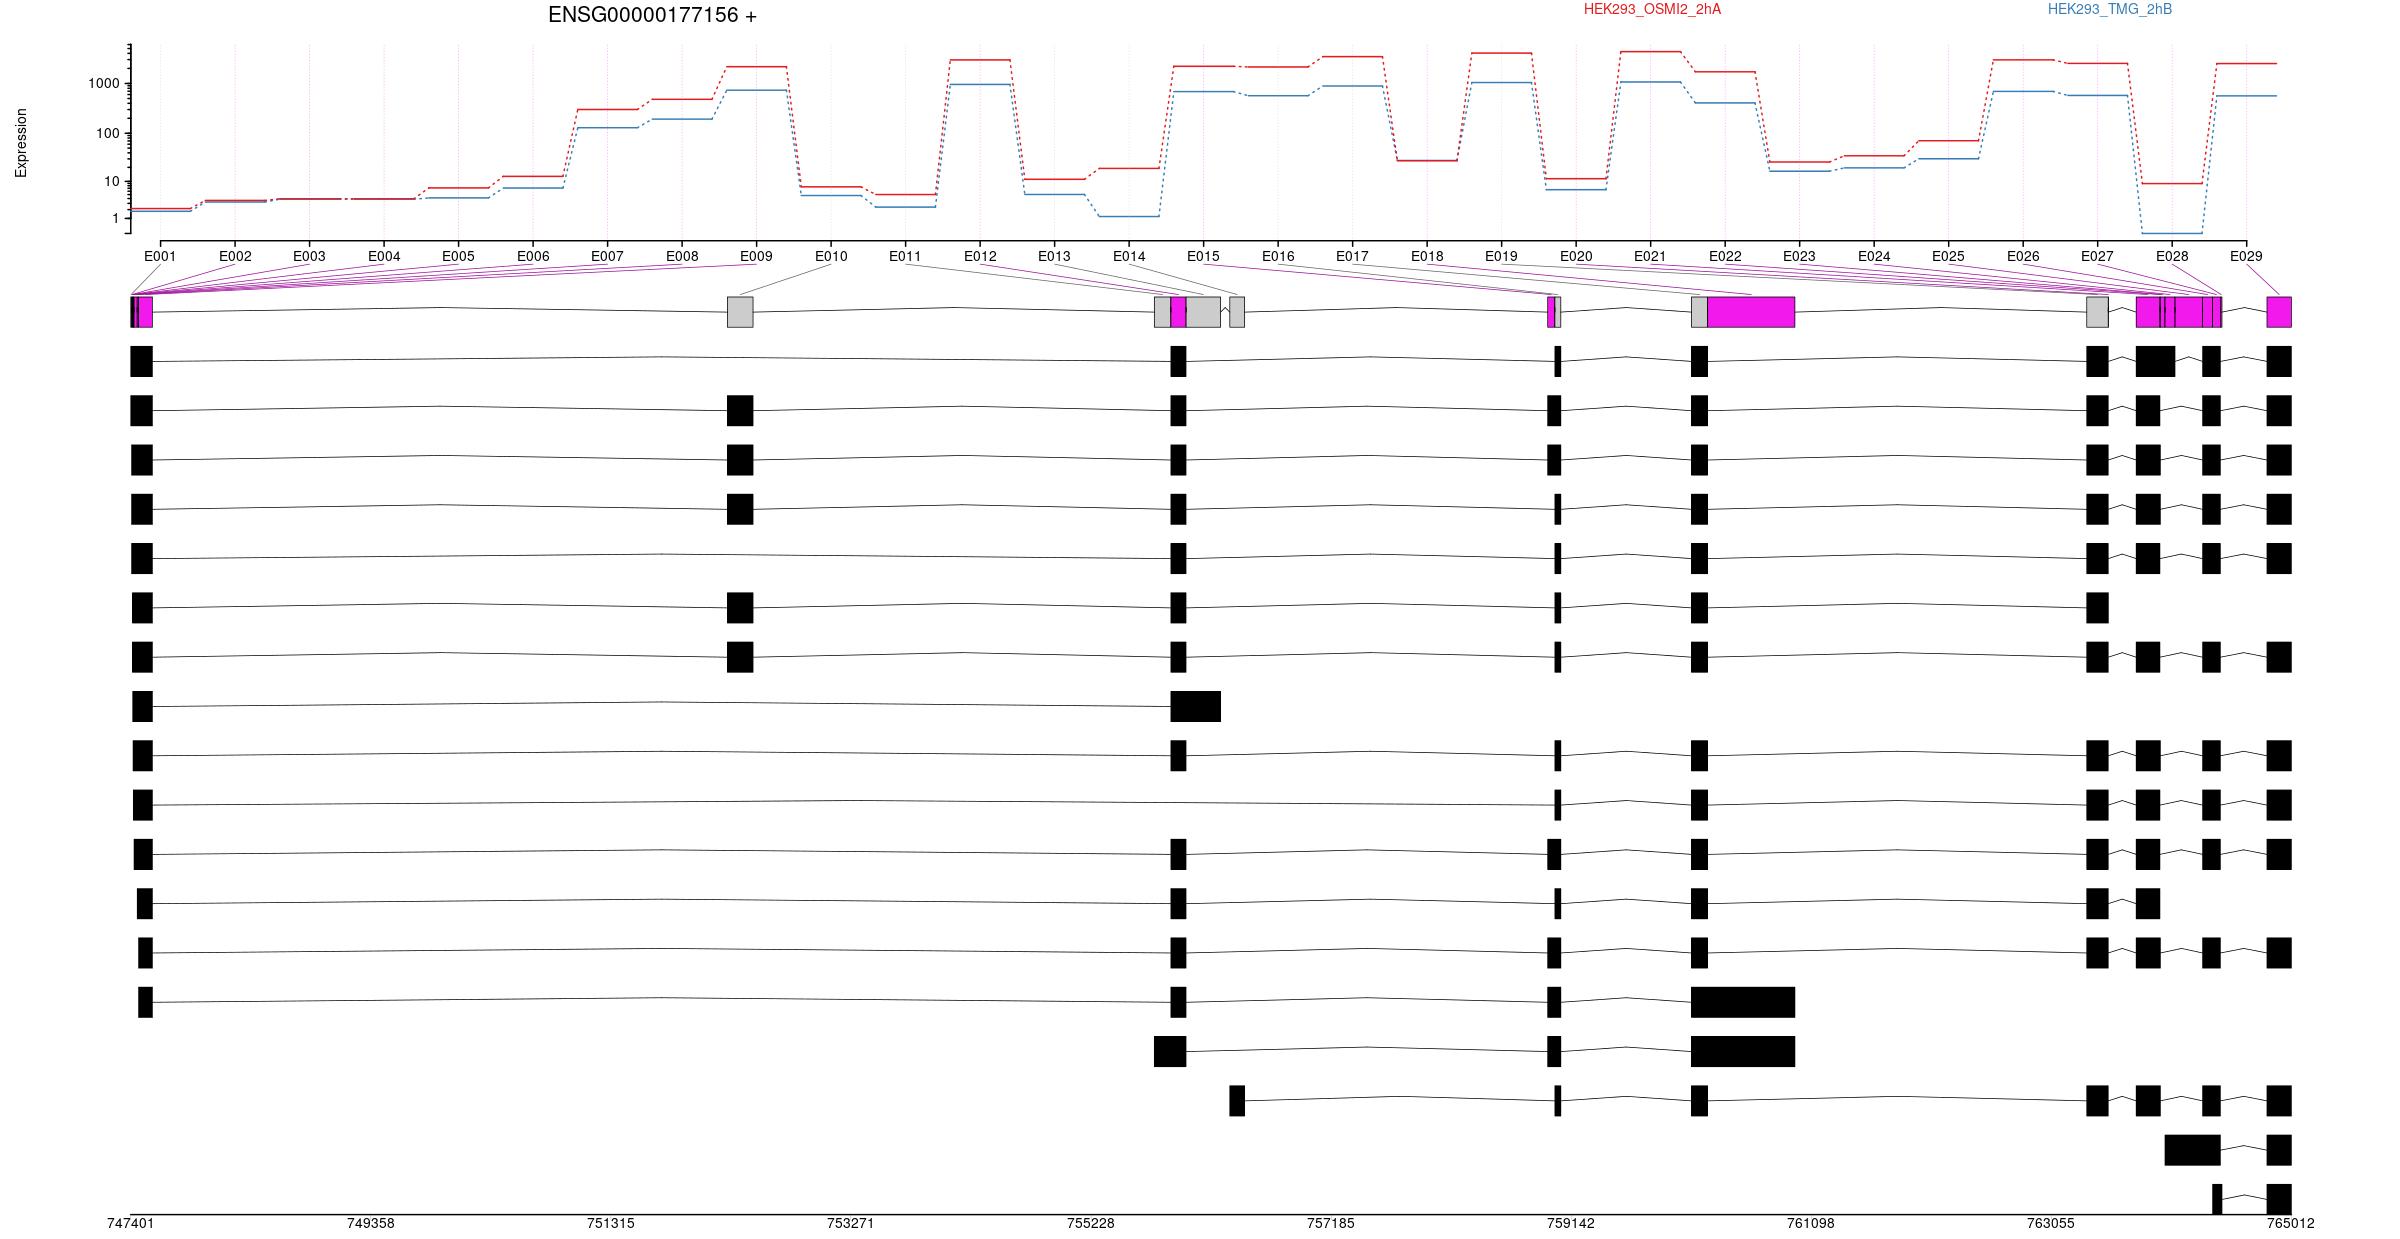Click the E024 exon bin label
This screenshot has height=1239, width=2400.
click(x=1874, y=256)
